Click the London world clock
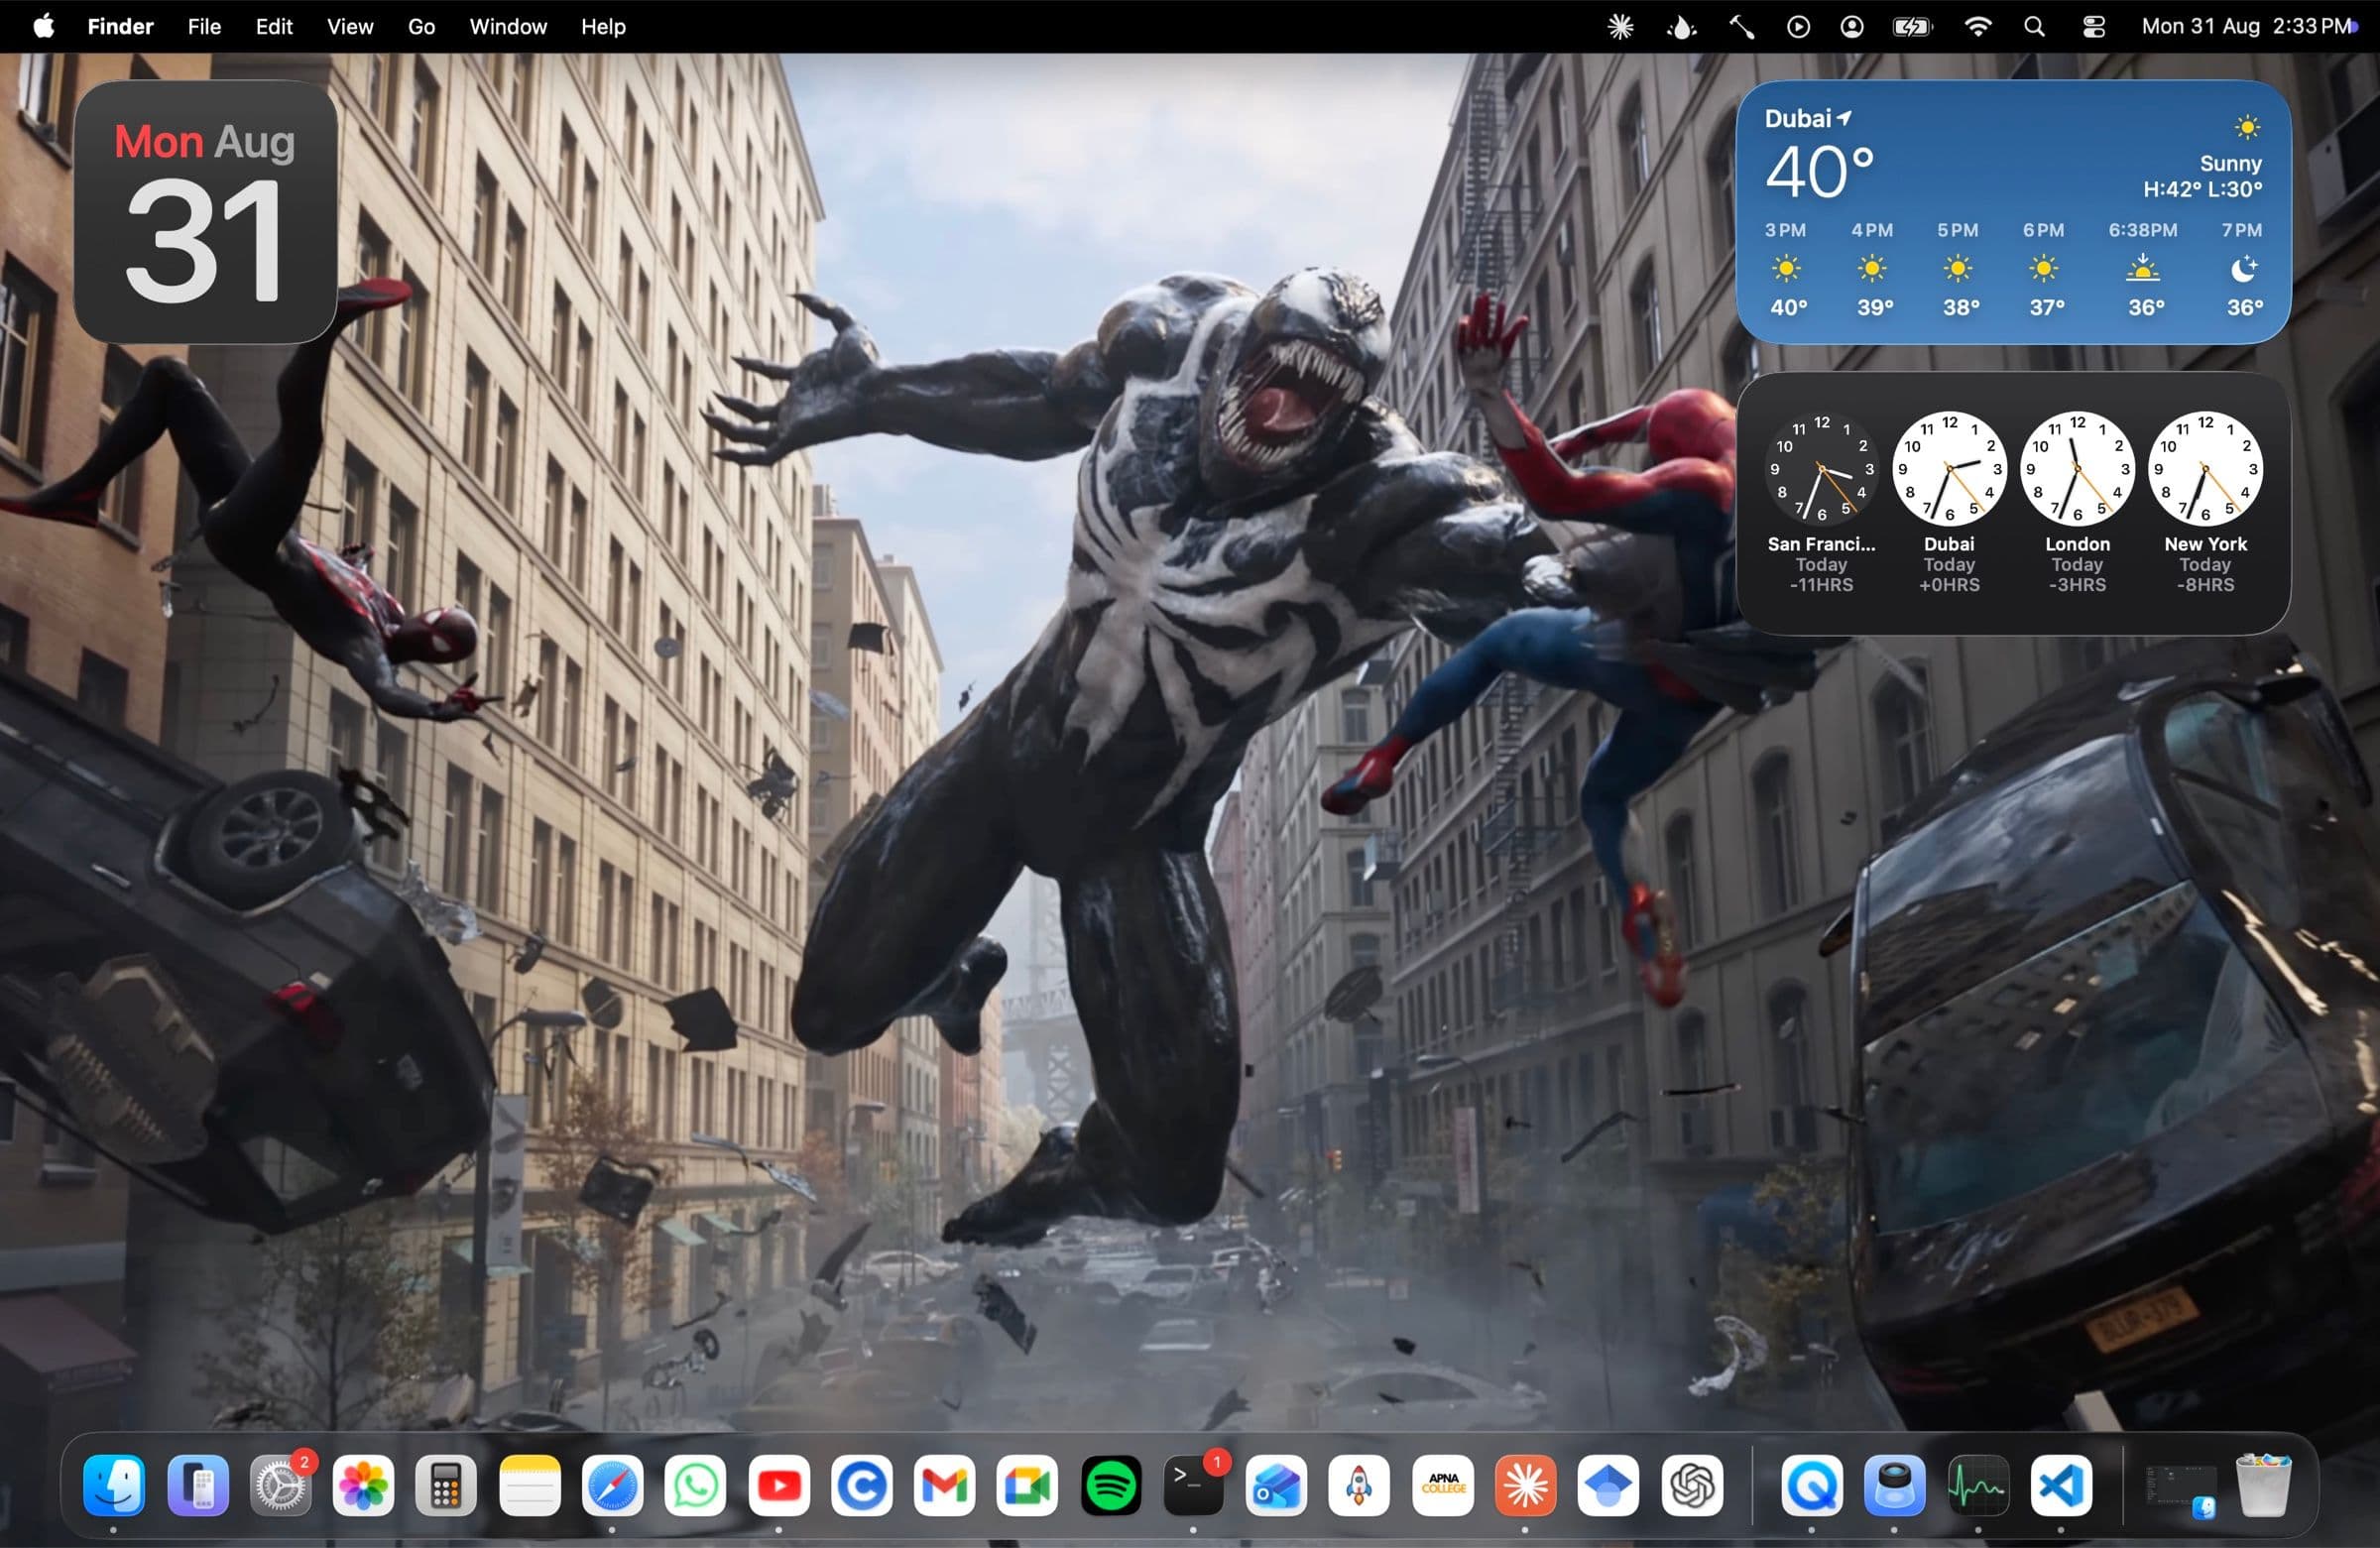The width and height of the screenshot is (2380, 1548). (x=2077, y=502)
